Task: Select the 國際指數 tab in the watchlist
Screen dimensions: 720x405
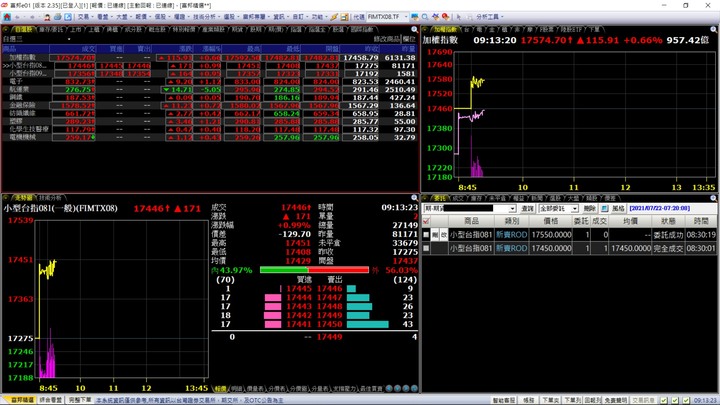Action: point(362,29)
